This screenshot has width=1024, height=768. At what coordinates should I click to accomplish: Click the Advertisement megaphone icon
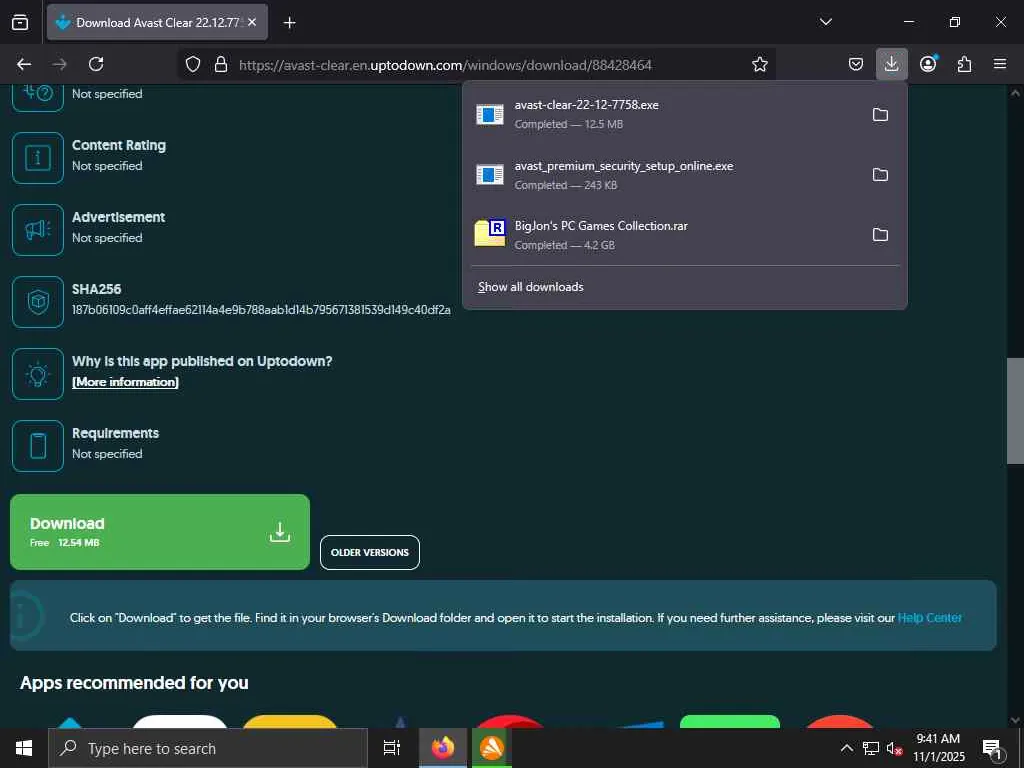point(38,230)
